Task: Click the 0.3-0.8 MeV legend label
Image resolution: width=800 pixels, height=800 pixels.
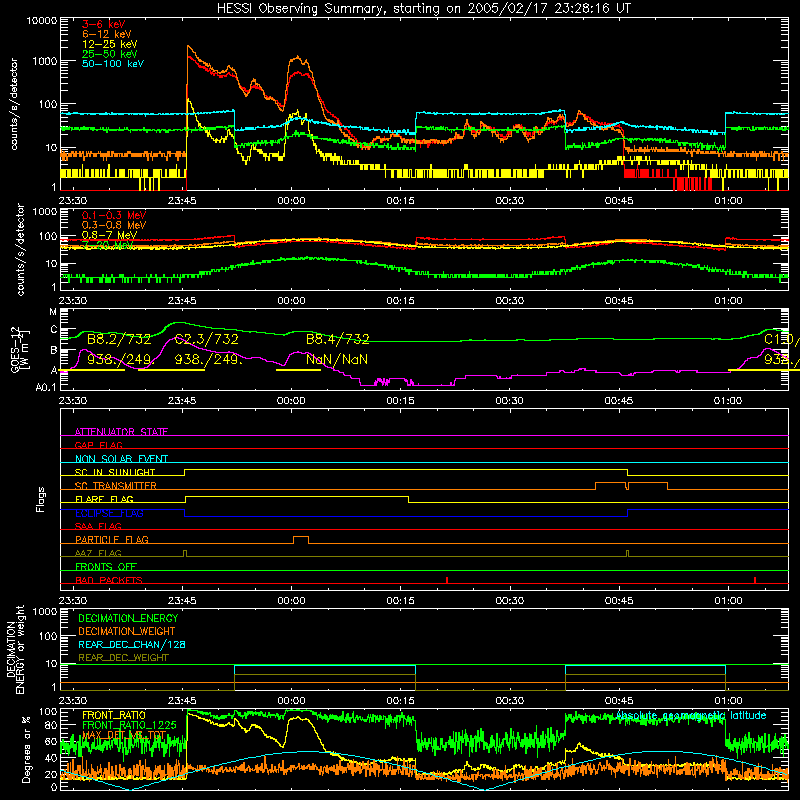Action: [114, 225]
